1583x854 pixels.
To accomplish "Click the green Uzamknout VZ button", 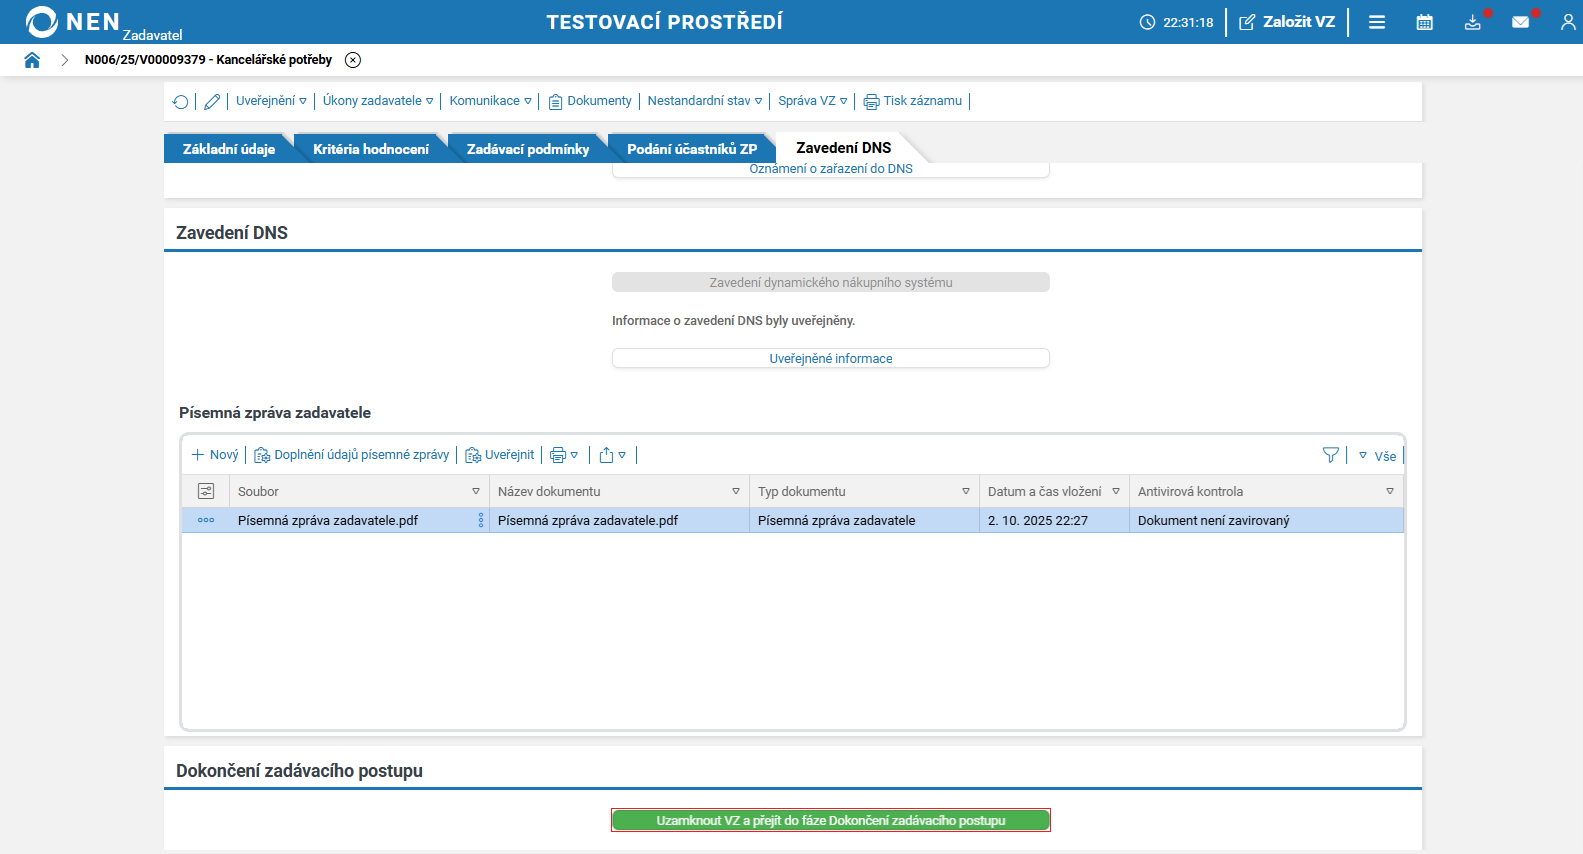I will (830, 820).
